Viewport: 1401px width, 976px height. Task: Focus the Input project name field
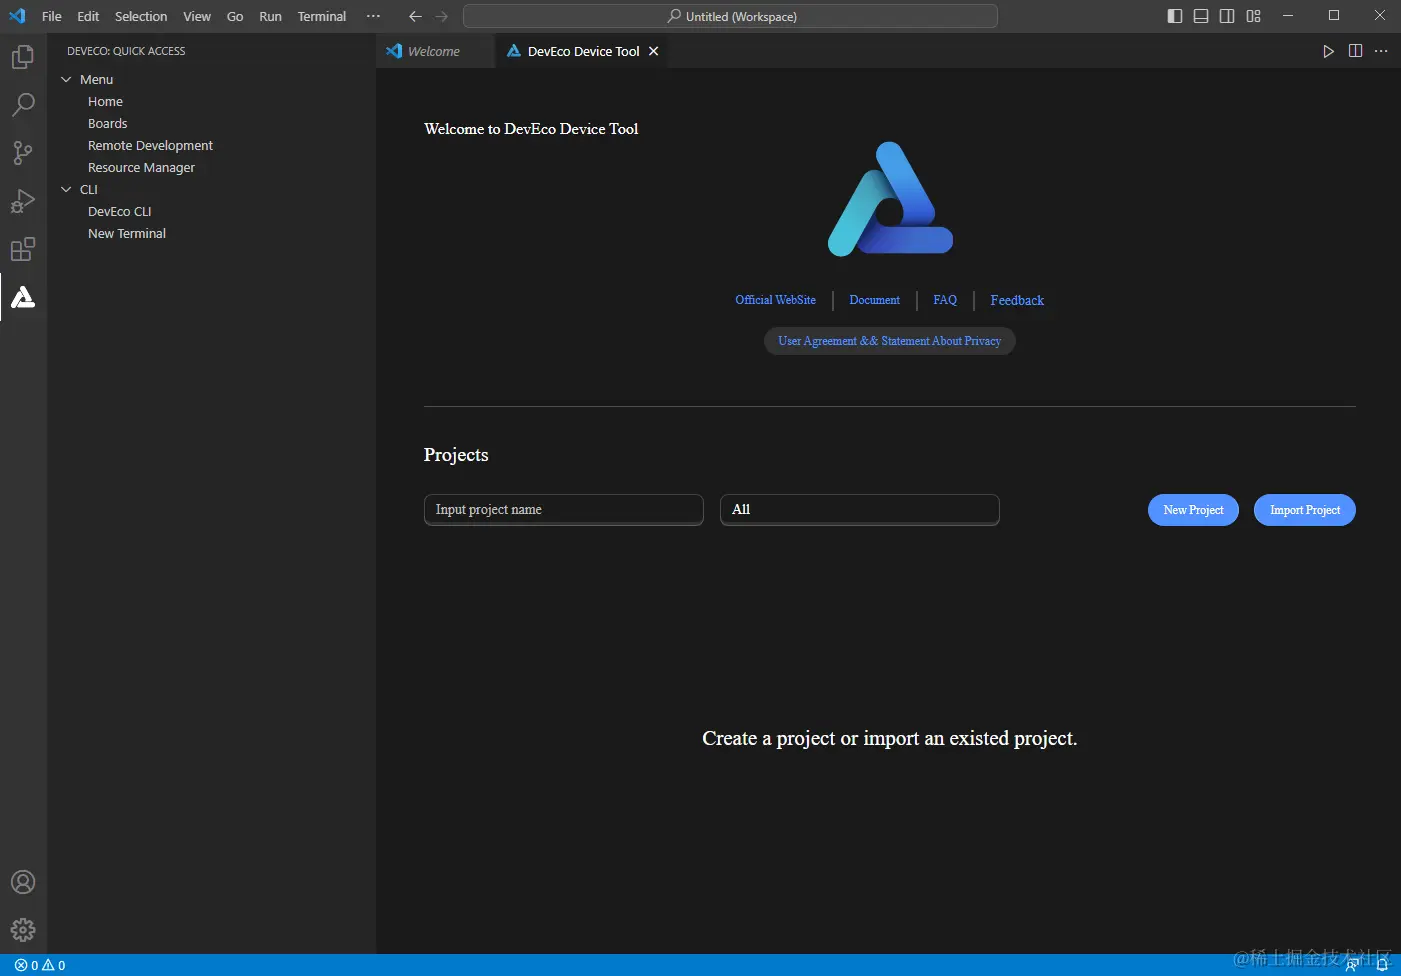pos(564,509)
